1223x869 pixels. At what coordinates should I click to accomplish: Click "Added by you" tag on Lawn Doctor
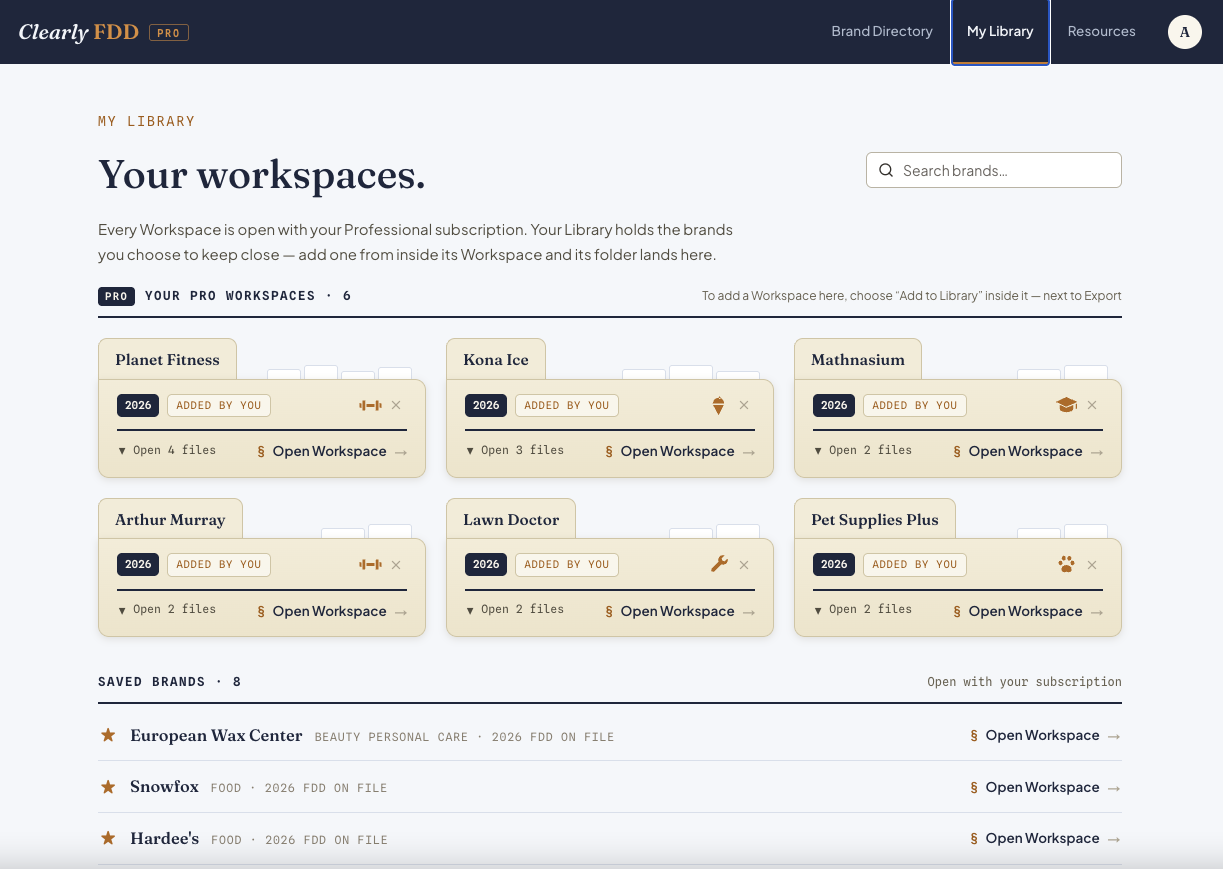[x=567, y=564]
